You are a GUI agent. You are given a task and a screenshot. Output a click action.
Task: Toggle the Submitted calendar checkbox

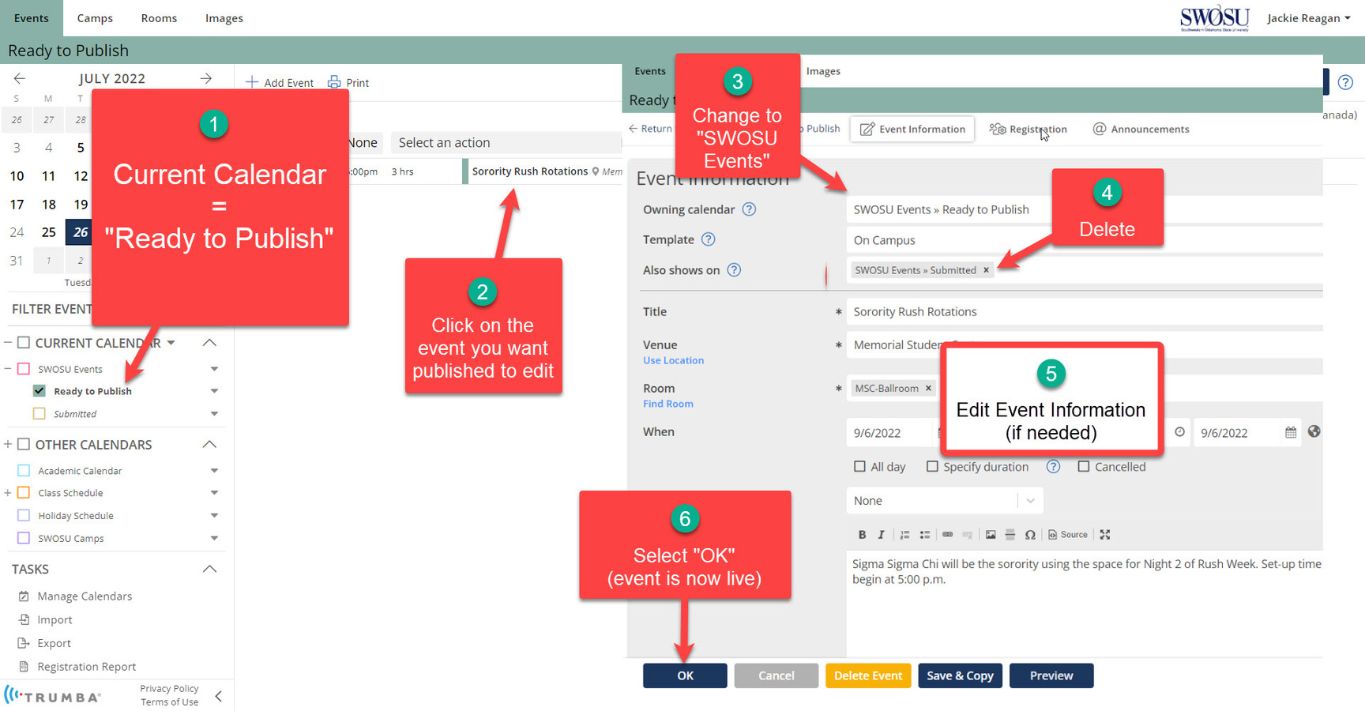(x=40, y=414)
